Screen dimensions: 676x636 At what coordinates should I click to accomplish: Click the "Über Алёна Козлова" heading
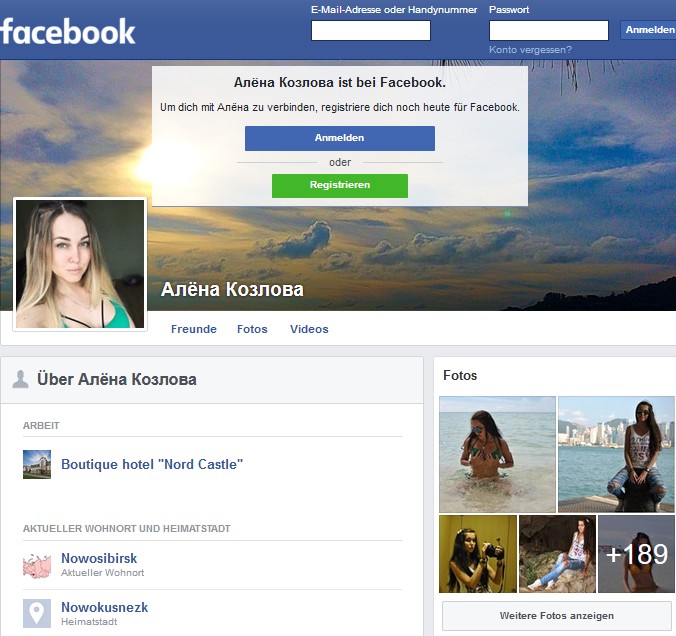pyautogui.click(x=117, y=379)
